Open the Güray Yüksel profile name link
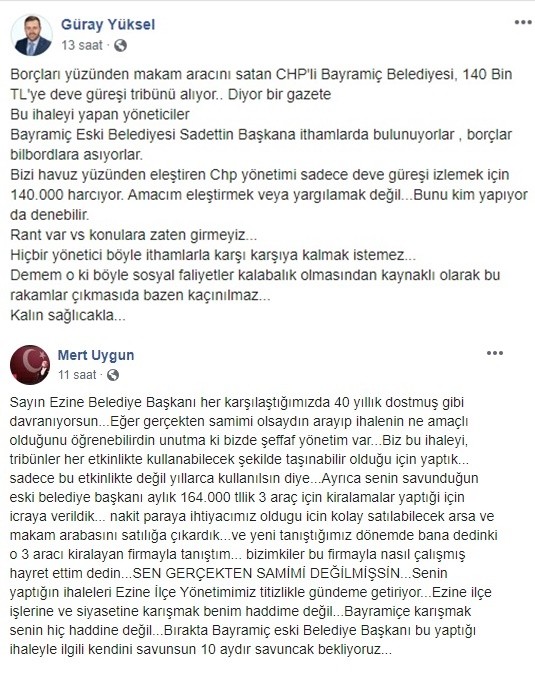The width and height of the screenshot is (535, 674). (x=108, y=24)
